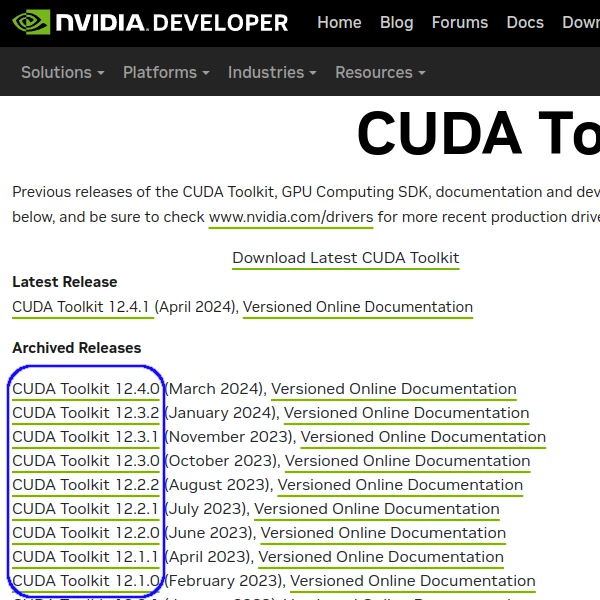Open the CUDA Toolkit 12.2.2 link

pos(86,485)
